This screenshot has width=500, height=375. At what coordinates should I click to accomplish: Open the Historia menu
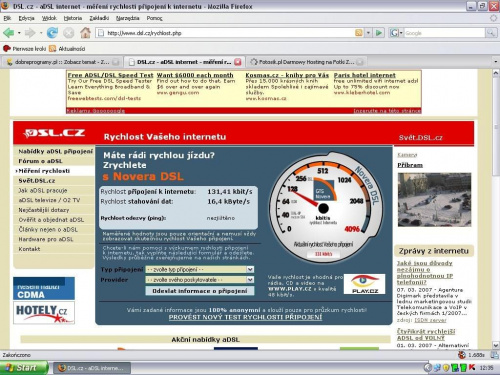(x=73, y=18)
